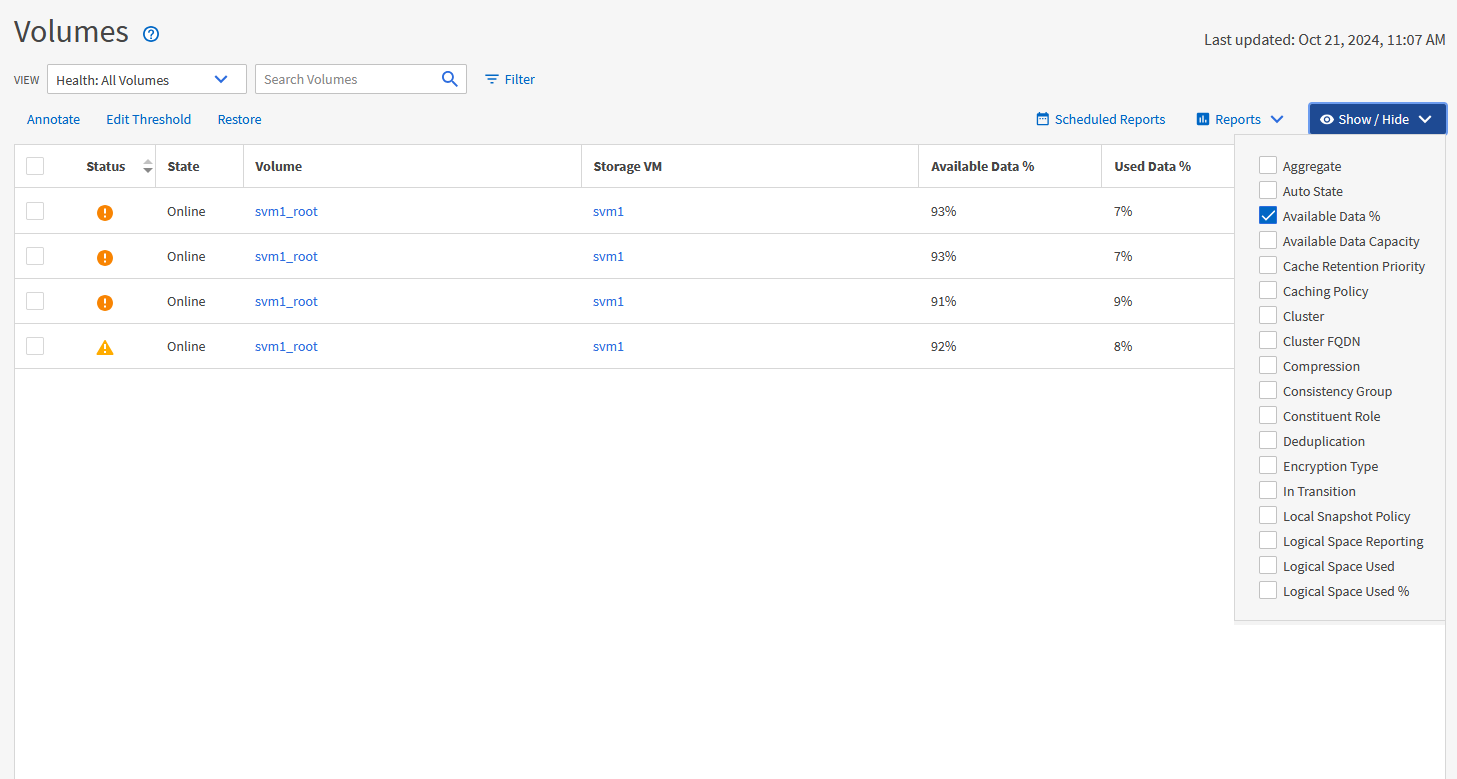
Task: Click the calendar icon beside Scheduled Reports
Action: 1041,119
